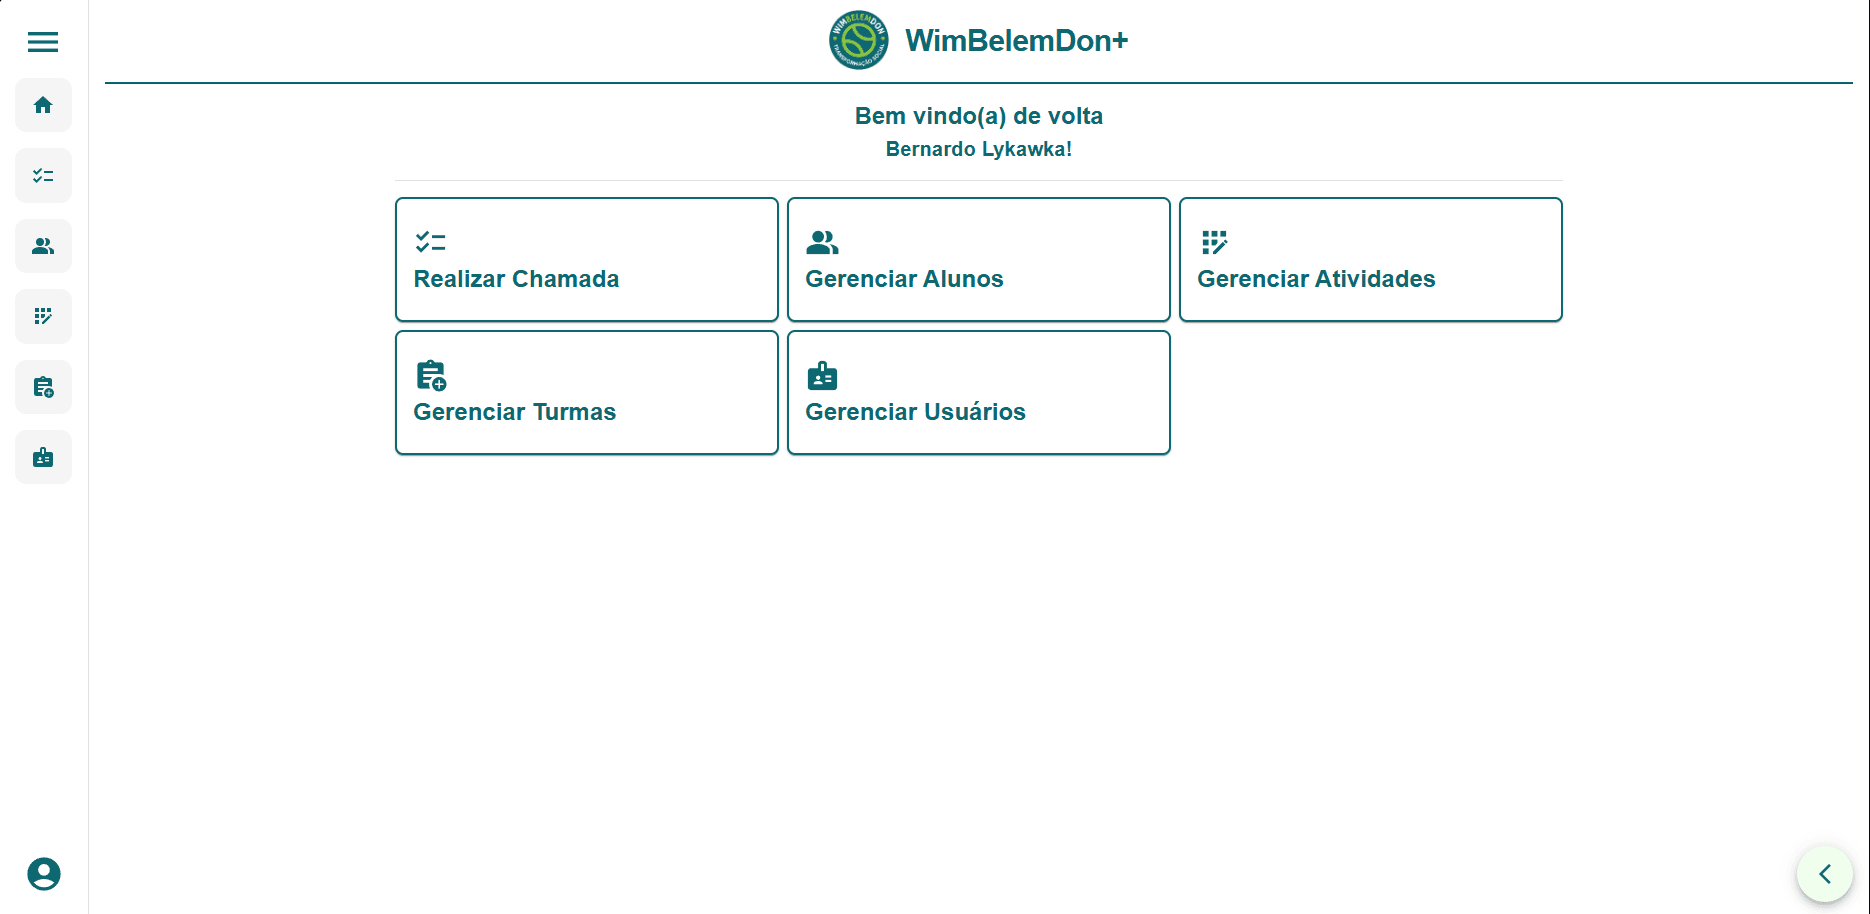
Task: Click the WimBelemDon circular logo
Action: click(x=858, y=40)
